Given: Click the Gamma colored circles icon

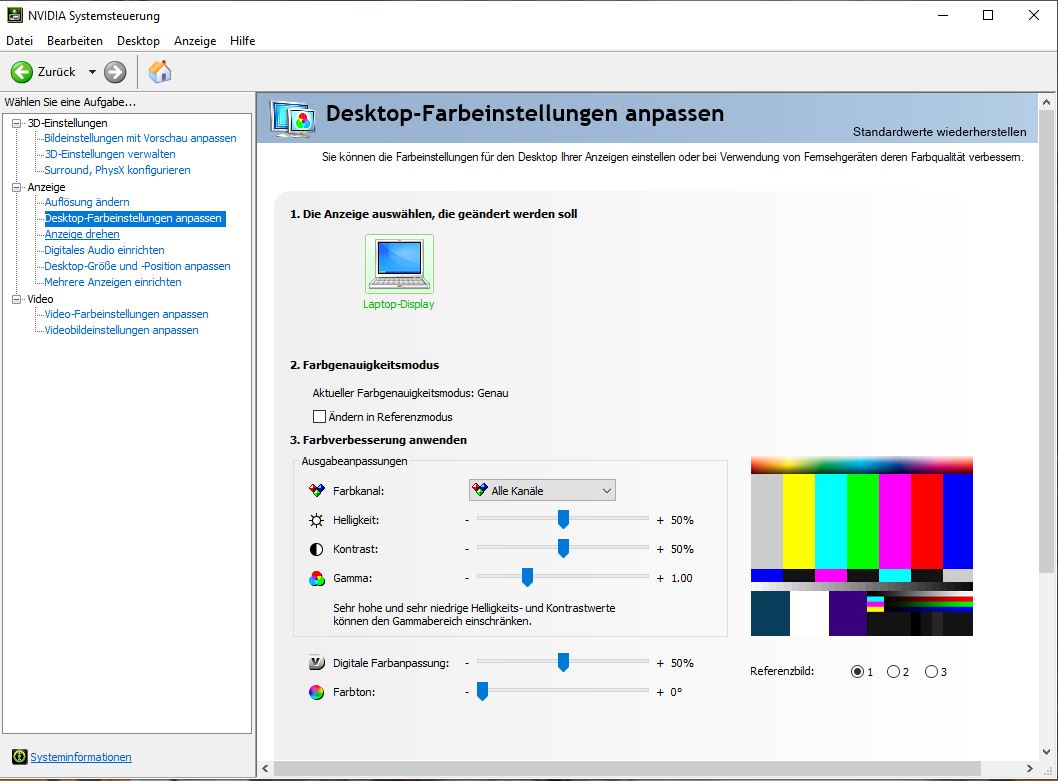Looking at the screenshot, I should pos(316,578).
